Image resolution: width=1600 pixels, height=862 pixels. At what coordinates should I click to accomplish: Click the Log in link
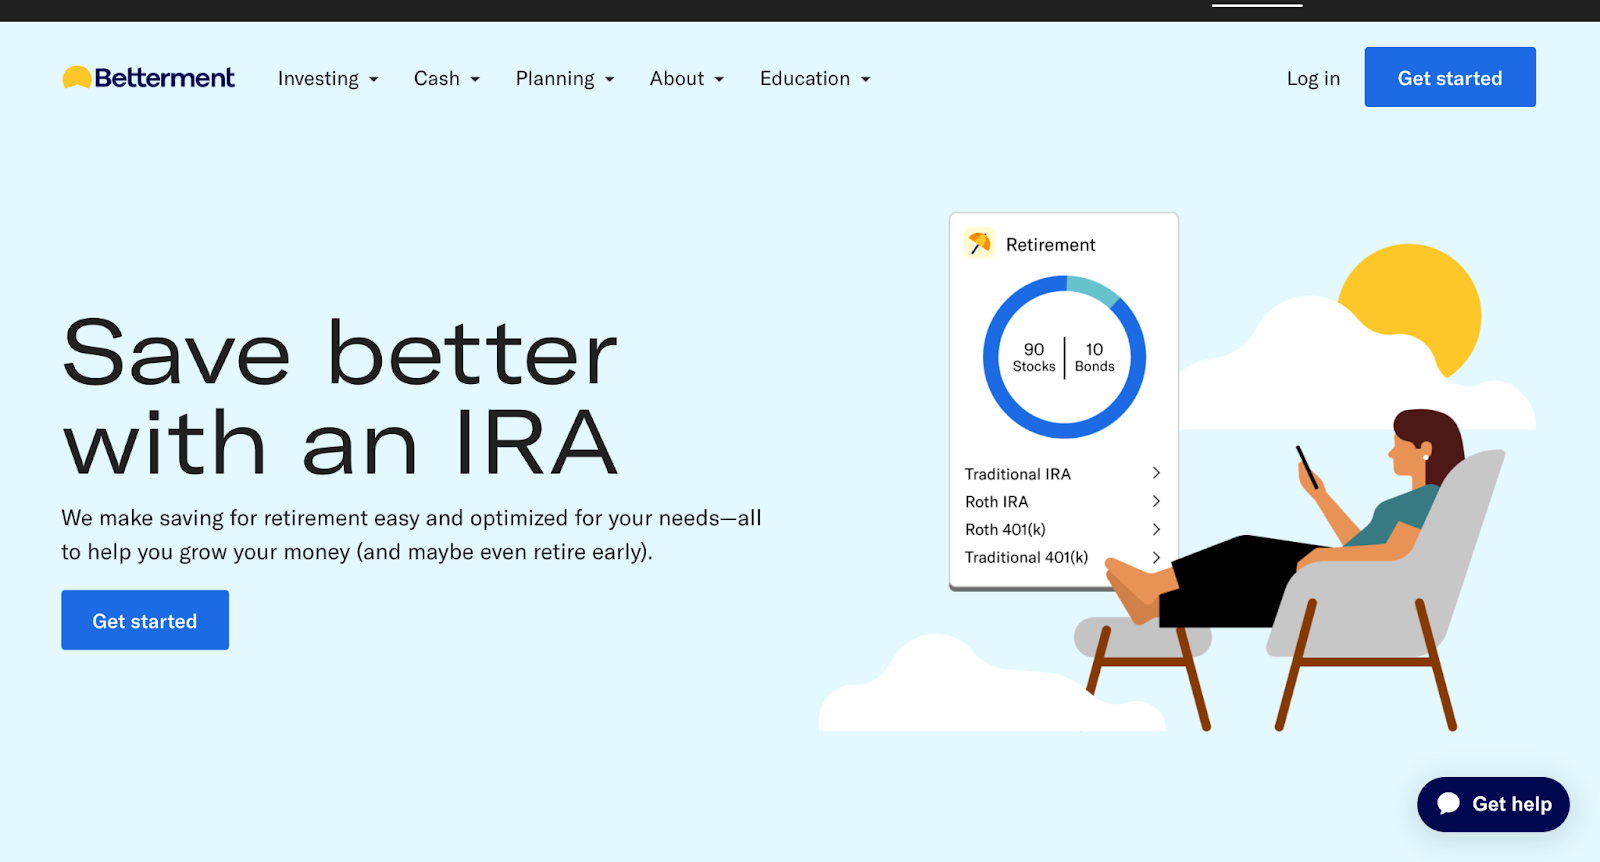[1313, 79]
